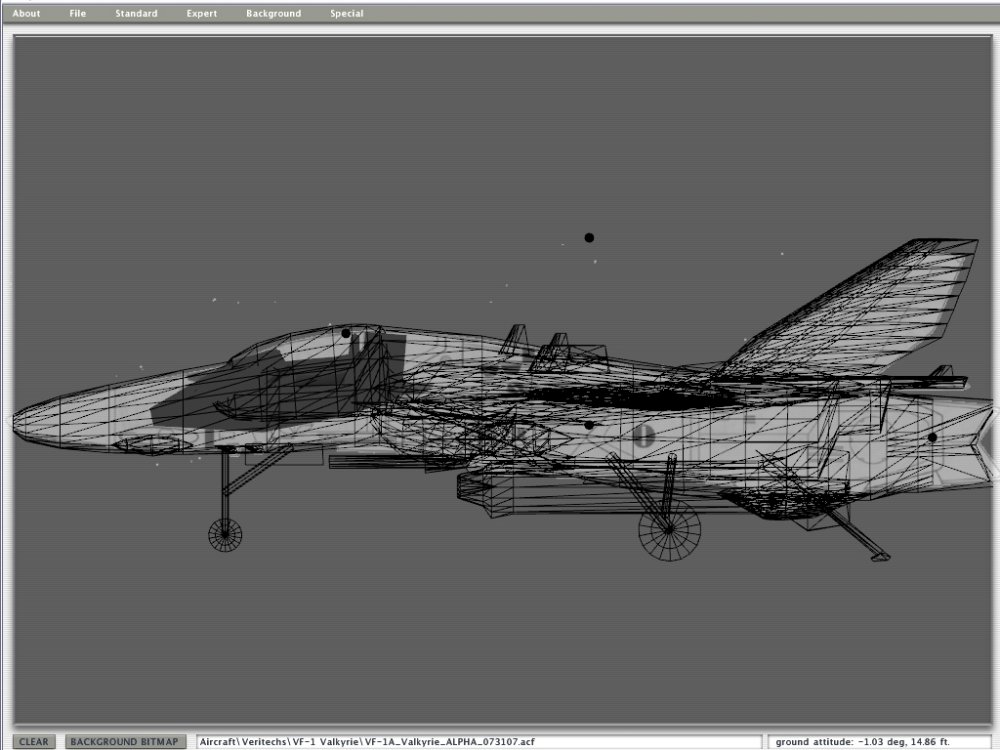Open the Special menu
Viewport: 1000px width, 750px height.
coord(346,13)
